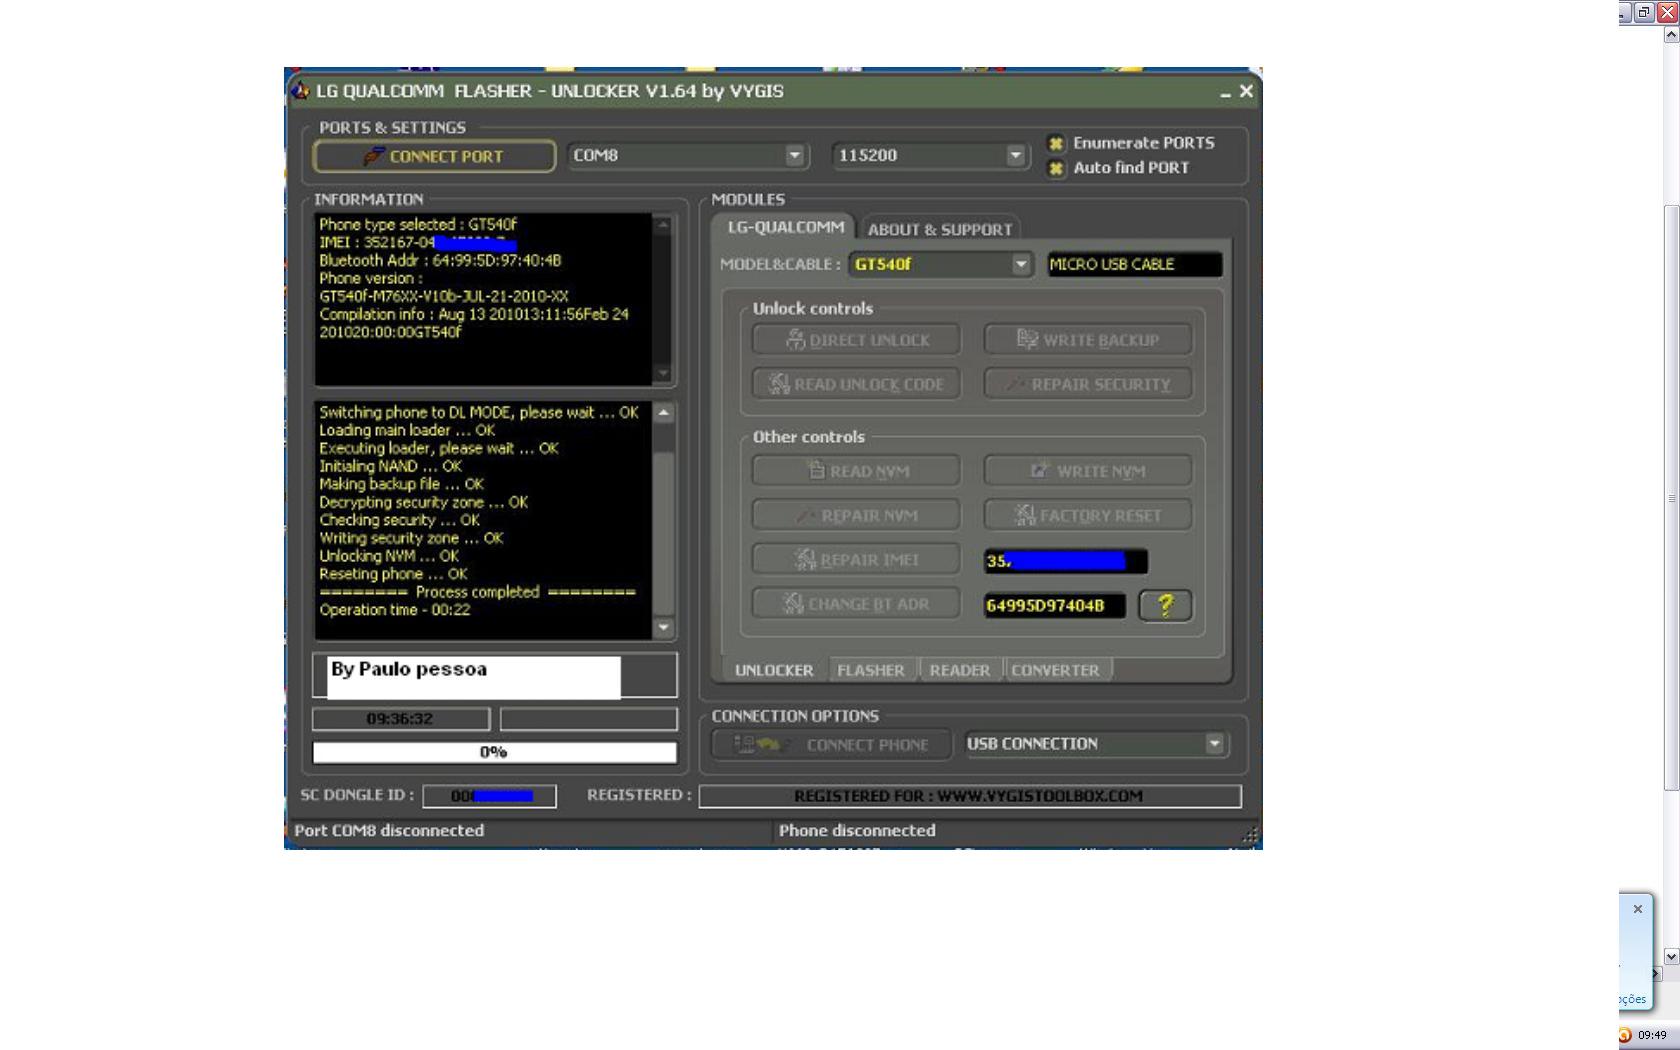The height and width of the screenshot is (1050, 1680).
Task: Click the resize grip in status bar
Action: point(1250,834)
